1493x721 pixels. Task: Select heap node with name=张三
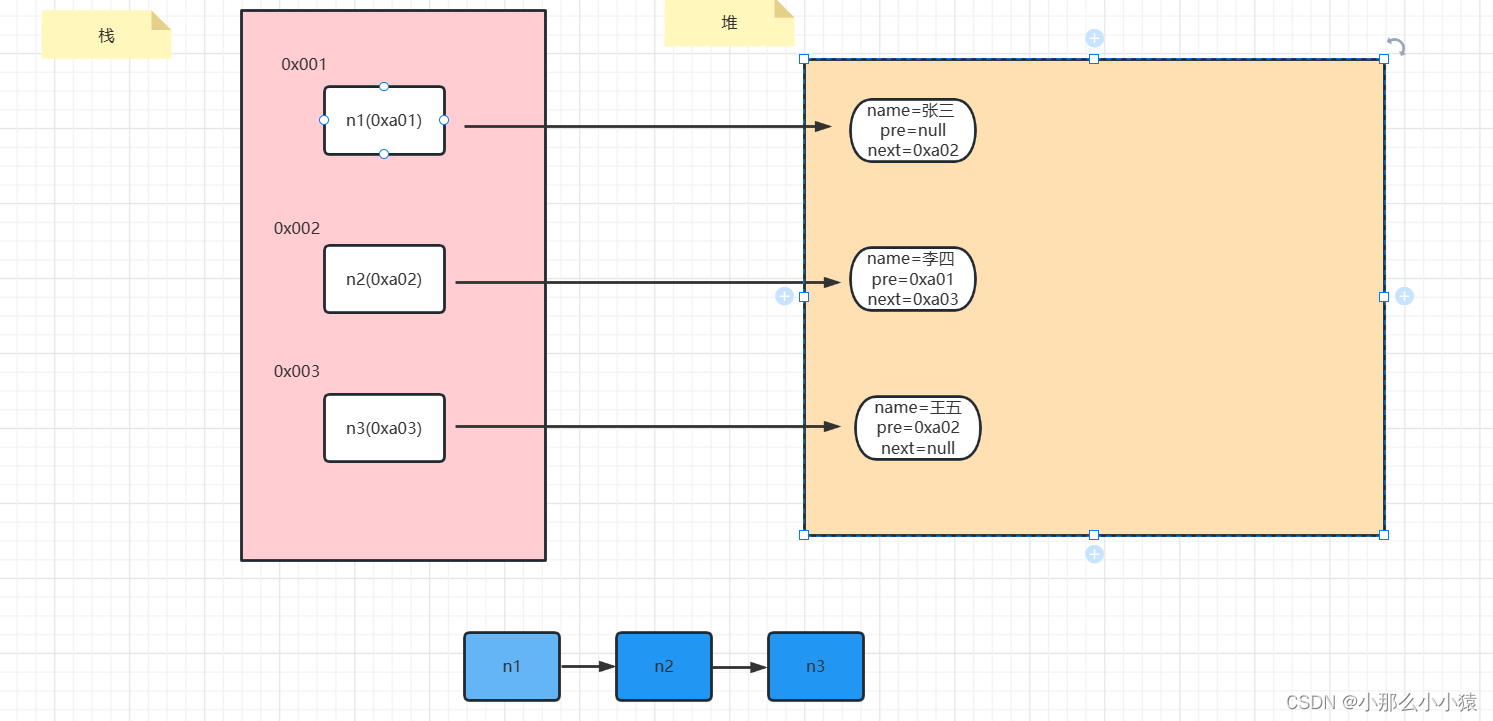coord(913,131)
